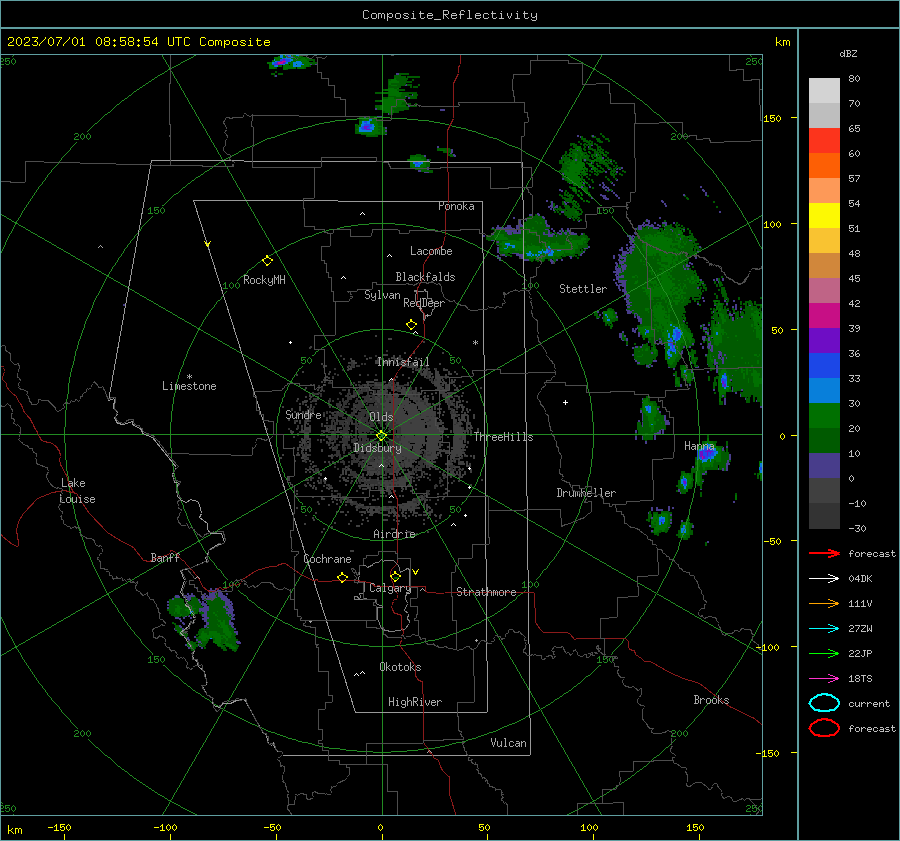Click the yellow diamond marker near Cochrane
Image resolution: width=900 pixels, height=841 pixels.
[342, 578]
